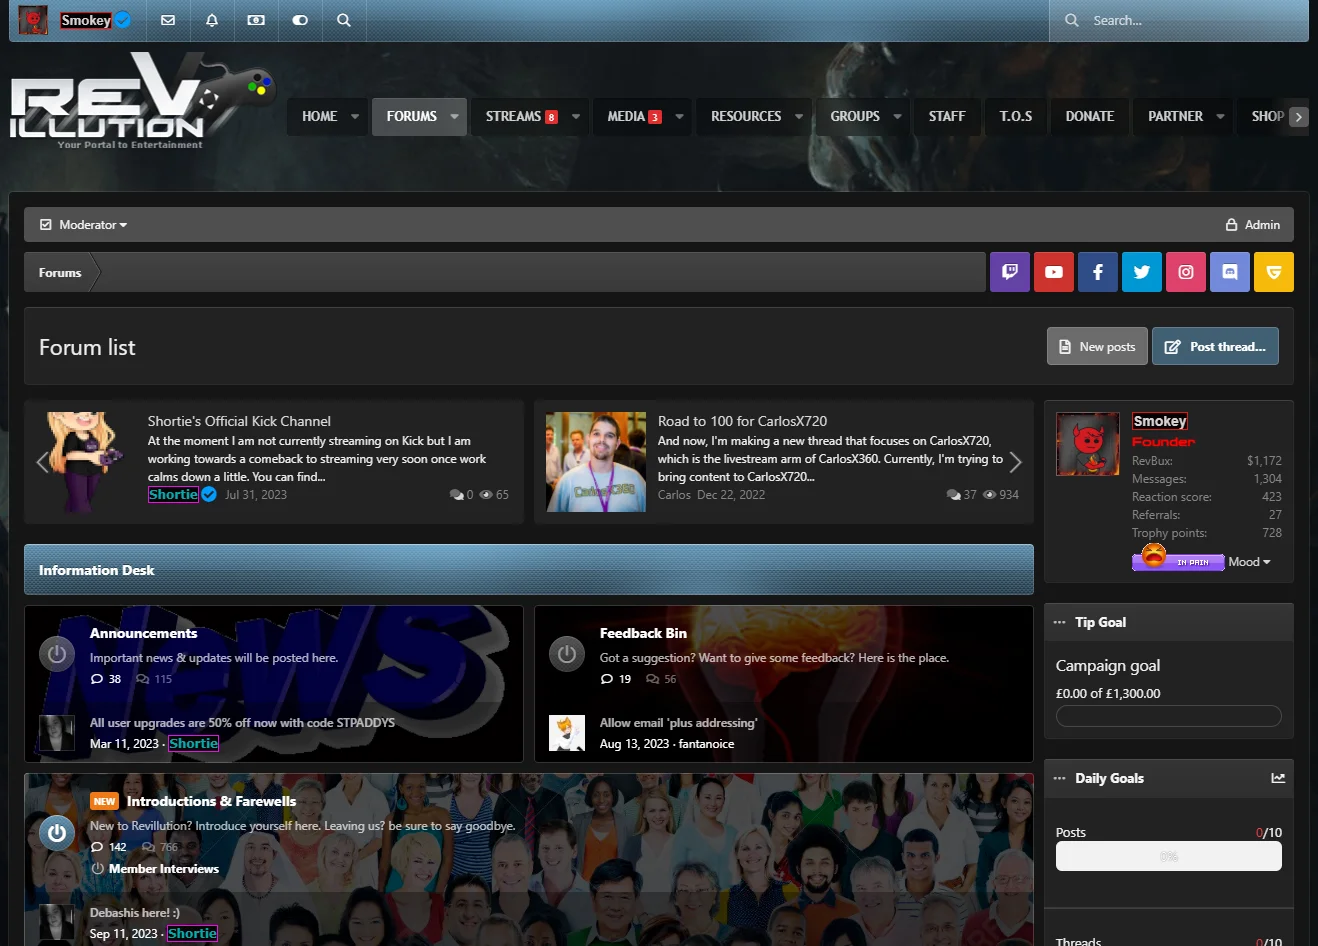The width and height of the screenshot is (1318, 946).
Task: Open the Twitter social icon
Action: click(1142, 272)
